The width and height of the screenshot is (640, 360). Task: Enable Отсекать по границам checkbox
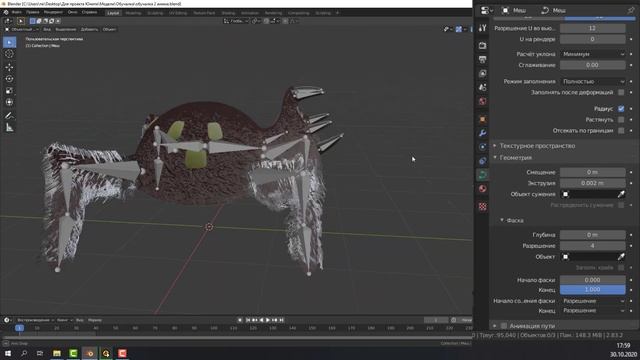(x=621, y=131)
